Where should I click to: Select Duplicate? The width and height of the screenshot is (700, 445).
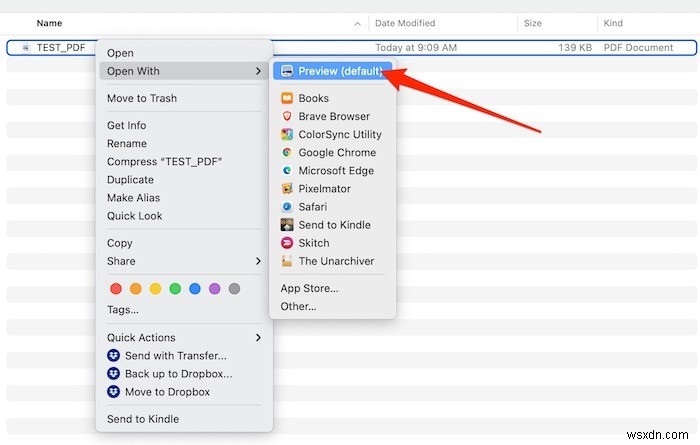130,179
